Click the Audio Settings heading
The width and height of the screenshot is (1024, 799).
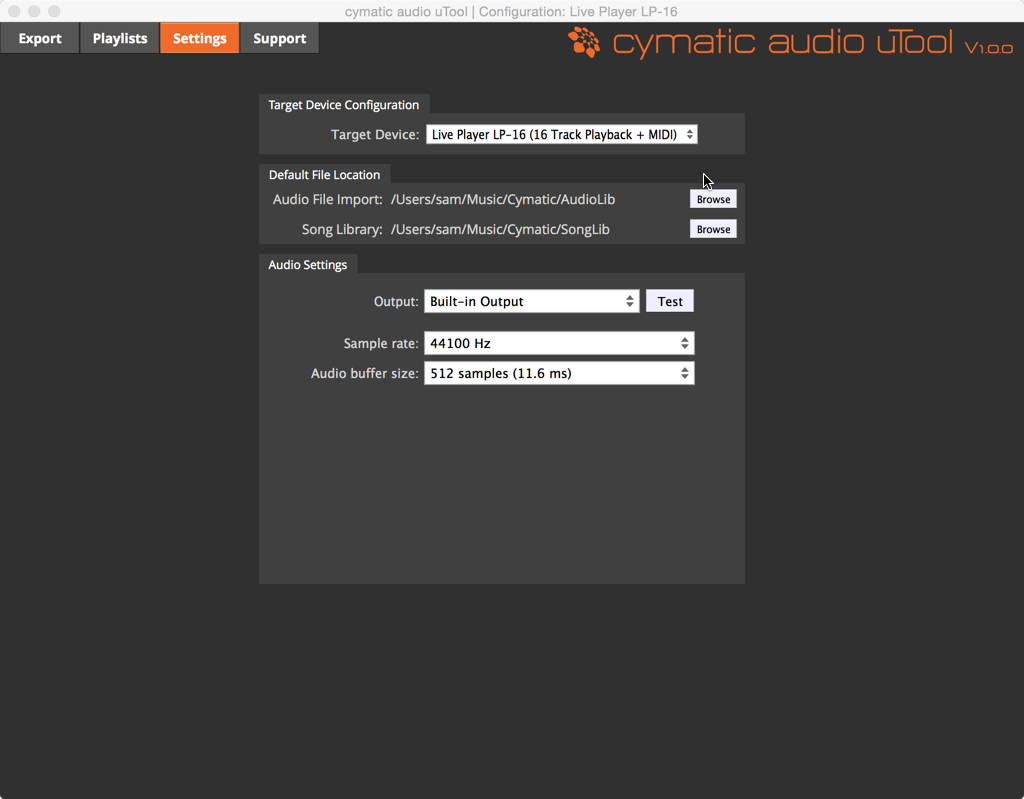(x=308, y=265)
